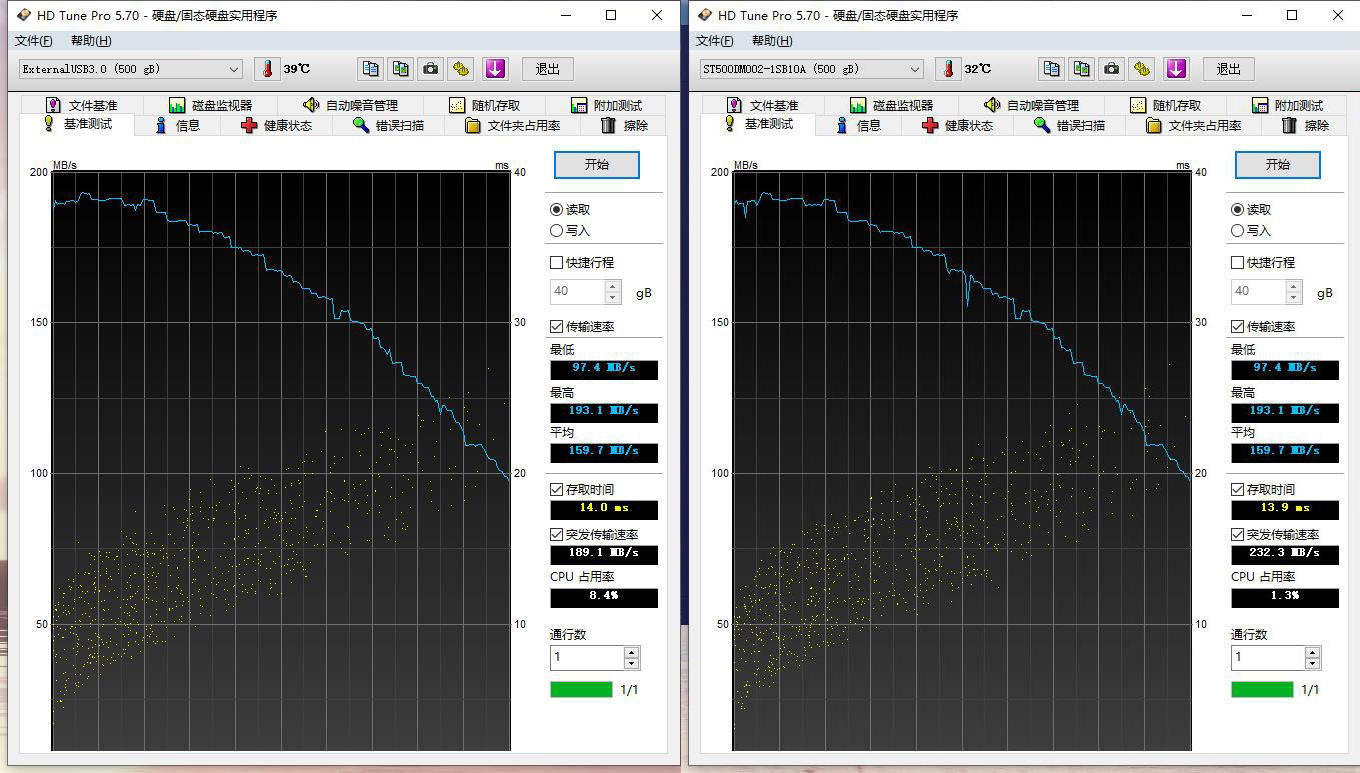The image size is (1360, 773).
Task: Increase the 通行数 stepper in the left window
Action: point(631,652)
